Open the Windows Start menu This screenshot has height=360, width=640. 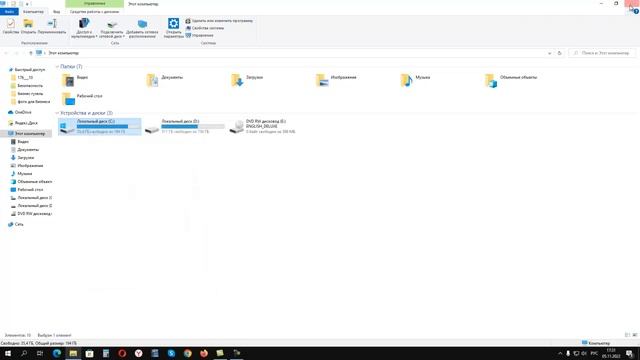point(8,353)
